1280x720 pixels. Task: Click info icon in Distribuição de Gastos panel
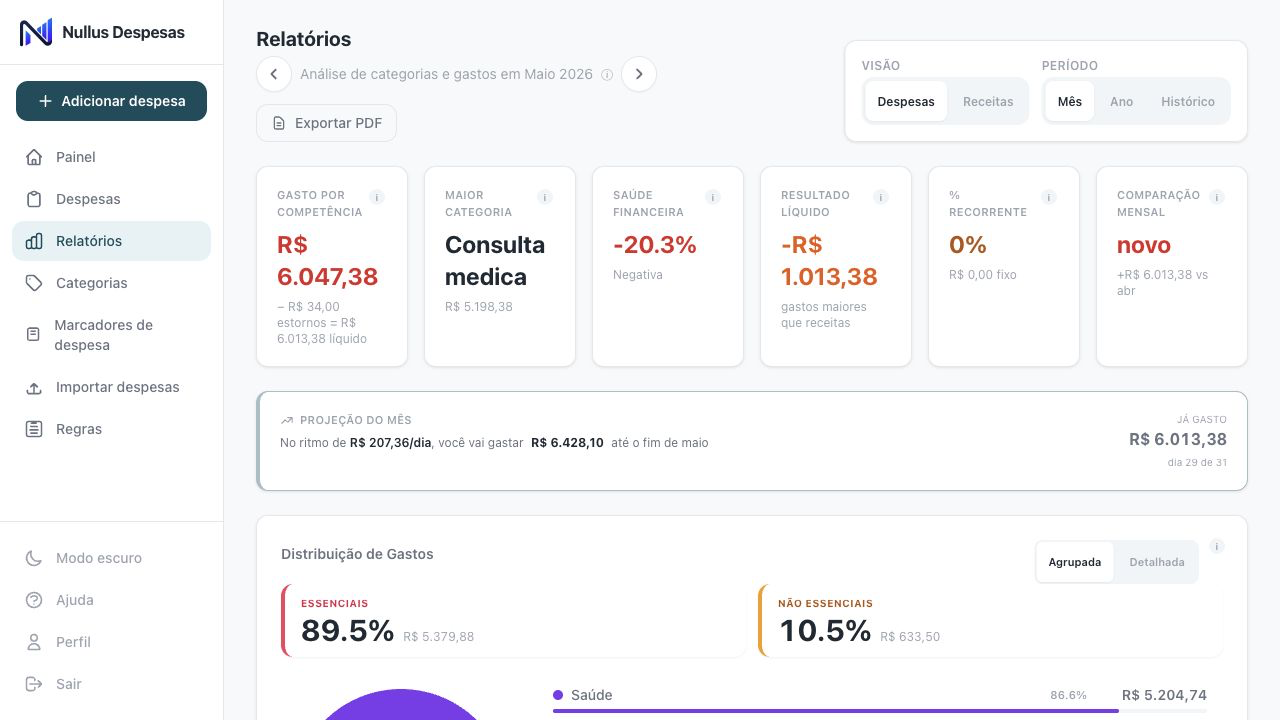[x=1217, y=546]
